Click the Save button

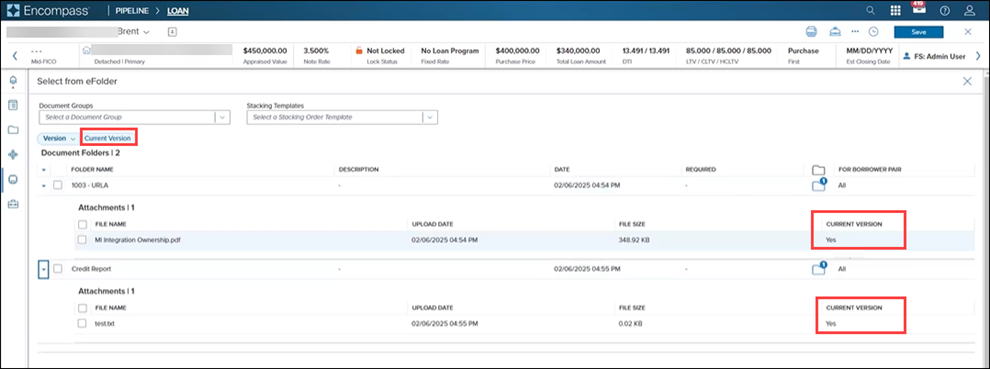click(x=919, y=32)
